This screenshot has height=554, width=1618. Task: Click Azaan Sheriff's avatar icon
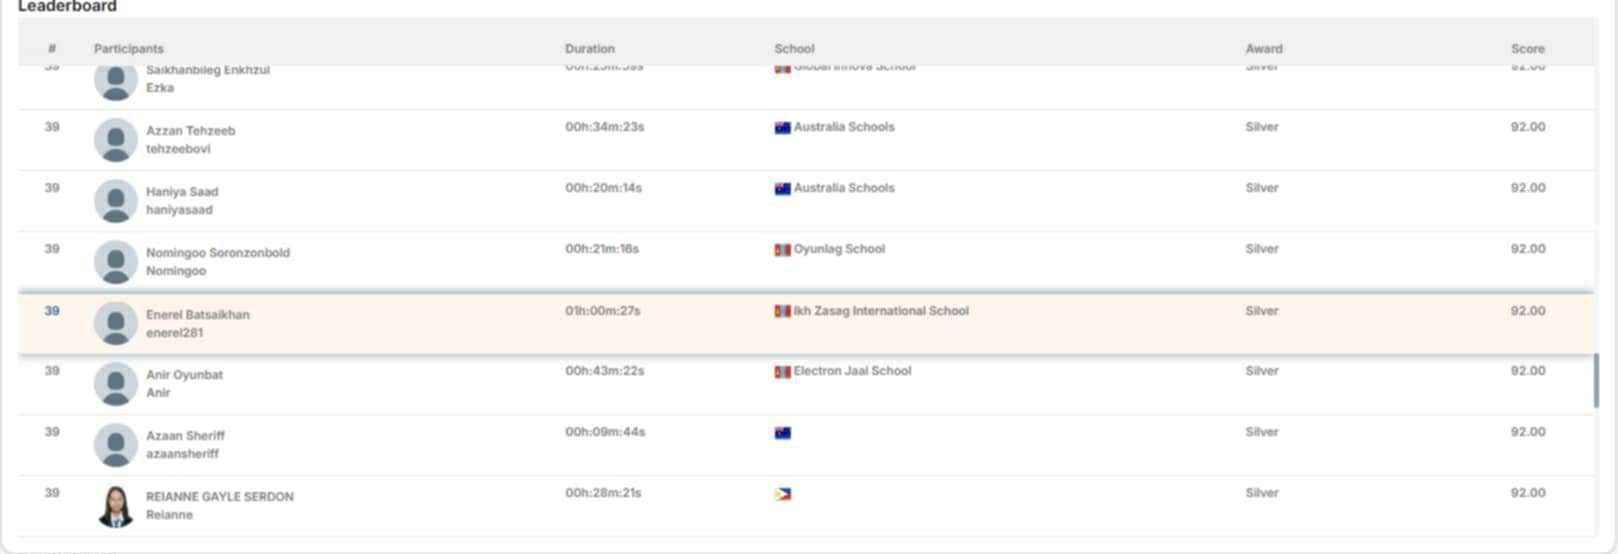(115, 445)
